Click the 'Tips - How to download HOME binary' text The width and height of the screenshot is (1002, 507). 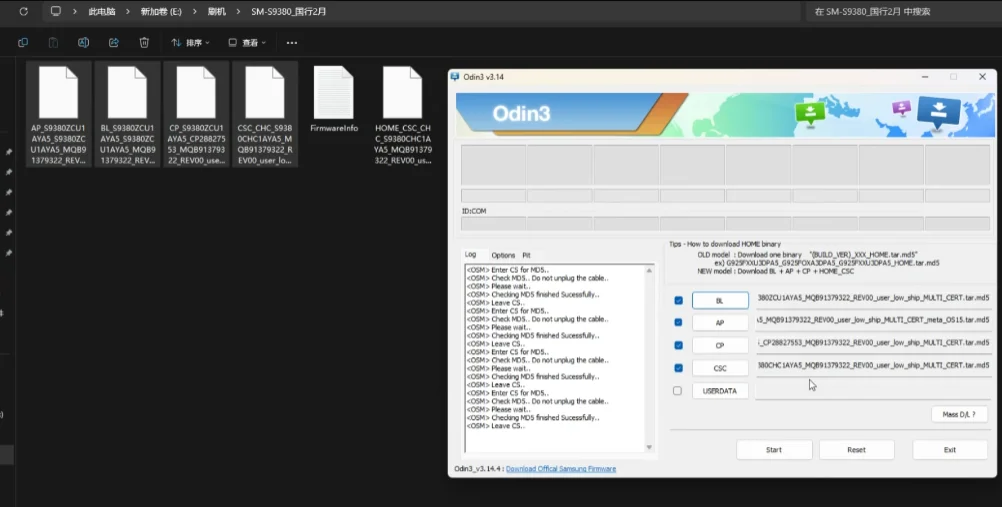tap(725, 244)
